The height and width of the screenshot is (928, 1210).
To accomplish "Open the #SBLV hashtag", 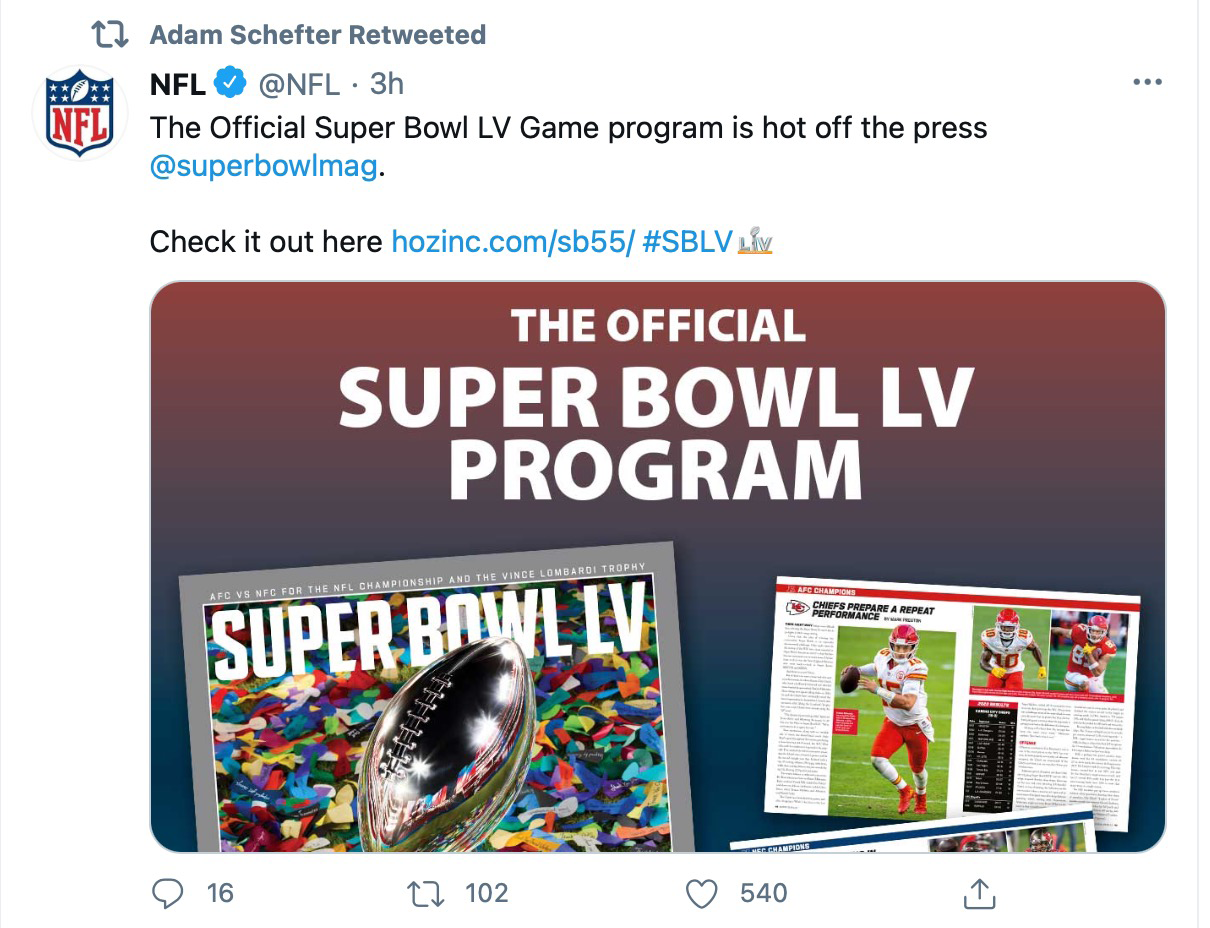I will pos(687,242).
